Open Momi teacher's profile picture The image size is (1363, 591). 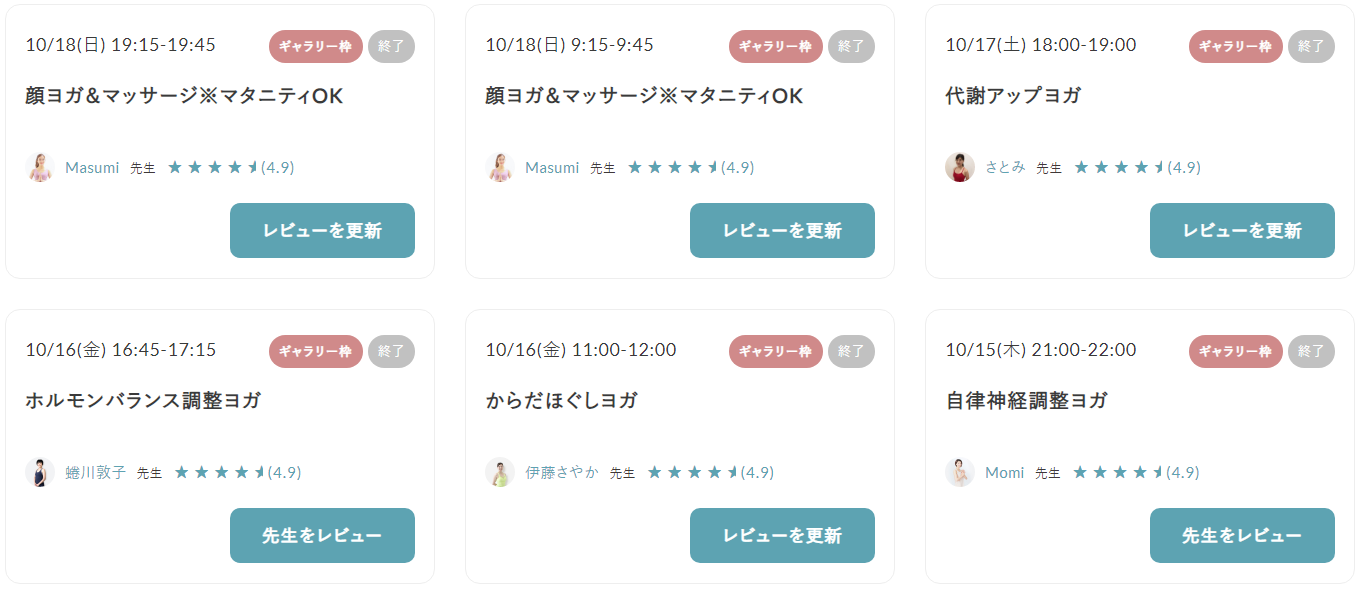click(960, 472)
